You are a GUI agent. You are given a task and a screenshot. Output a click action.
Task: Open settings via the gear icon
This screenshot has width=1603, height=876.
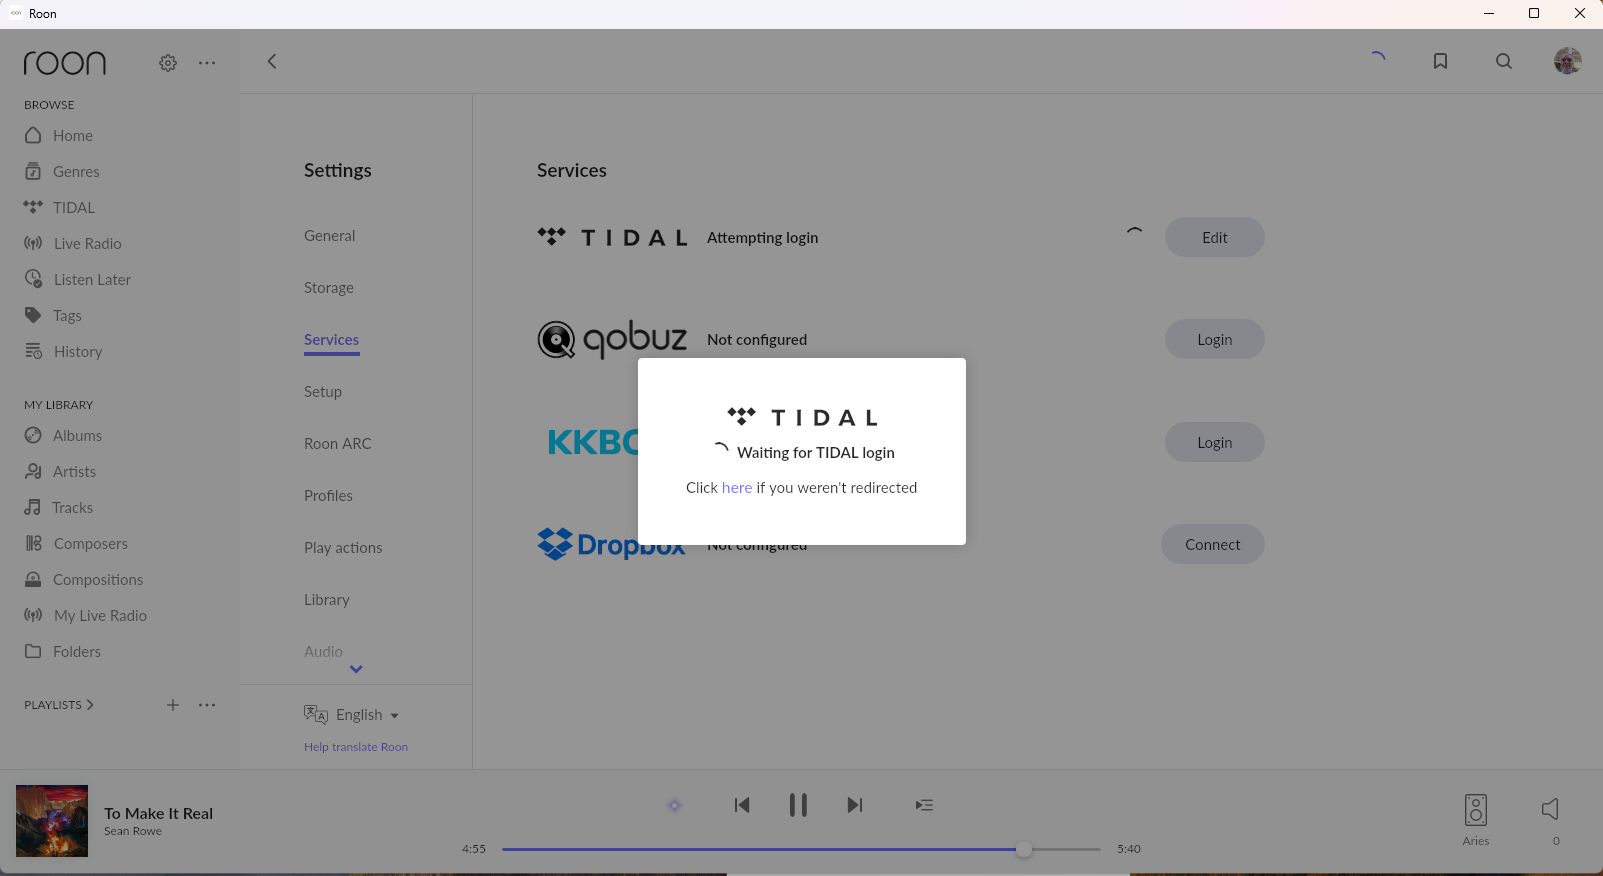pos(168,63)
